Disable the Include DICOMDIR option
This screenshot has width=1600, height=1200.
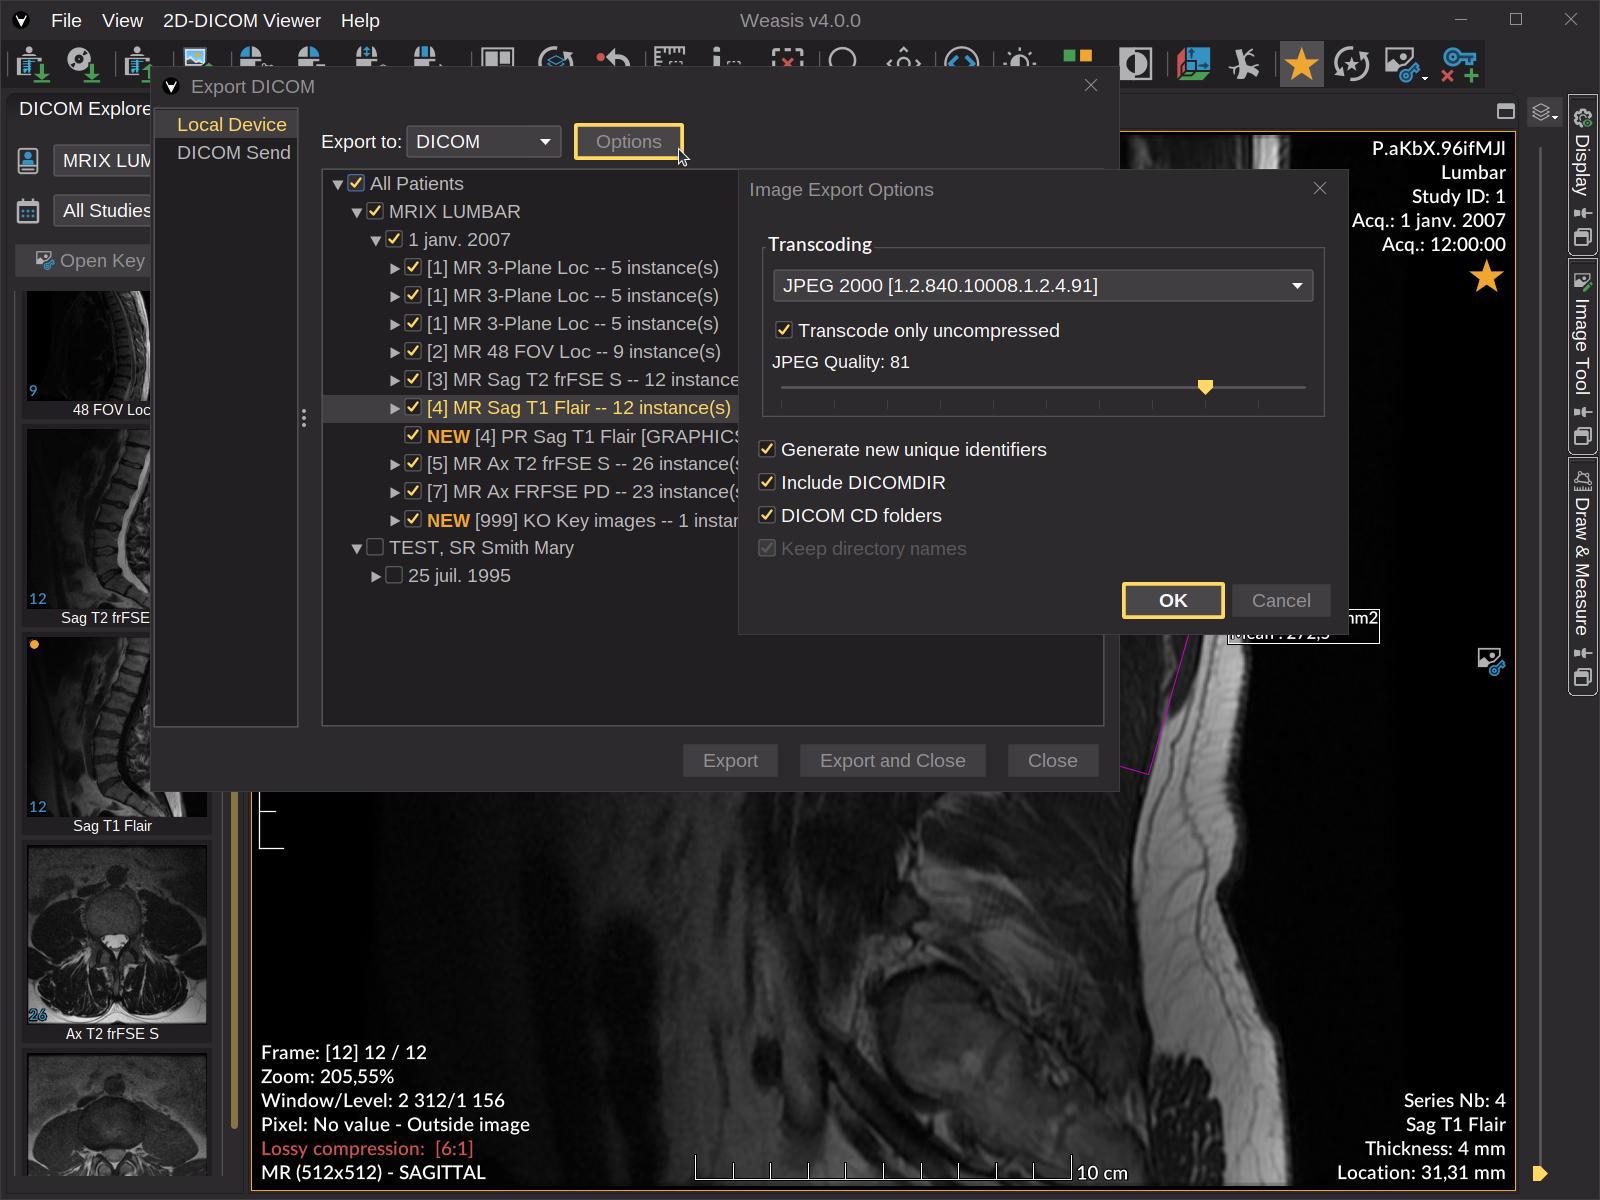point(767,482)
